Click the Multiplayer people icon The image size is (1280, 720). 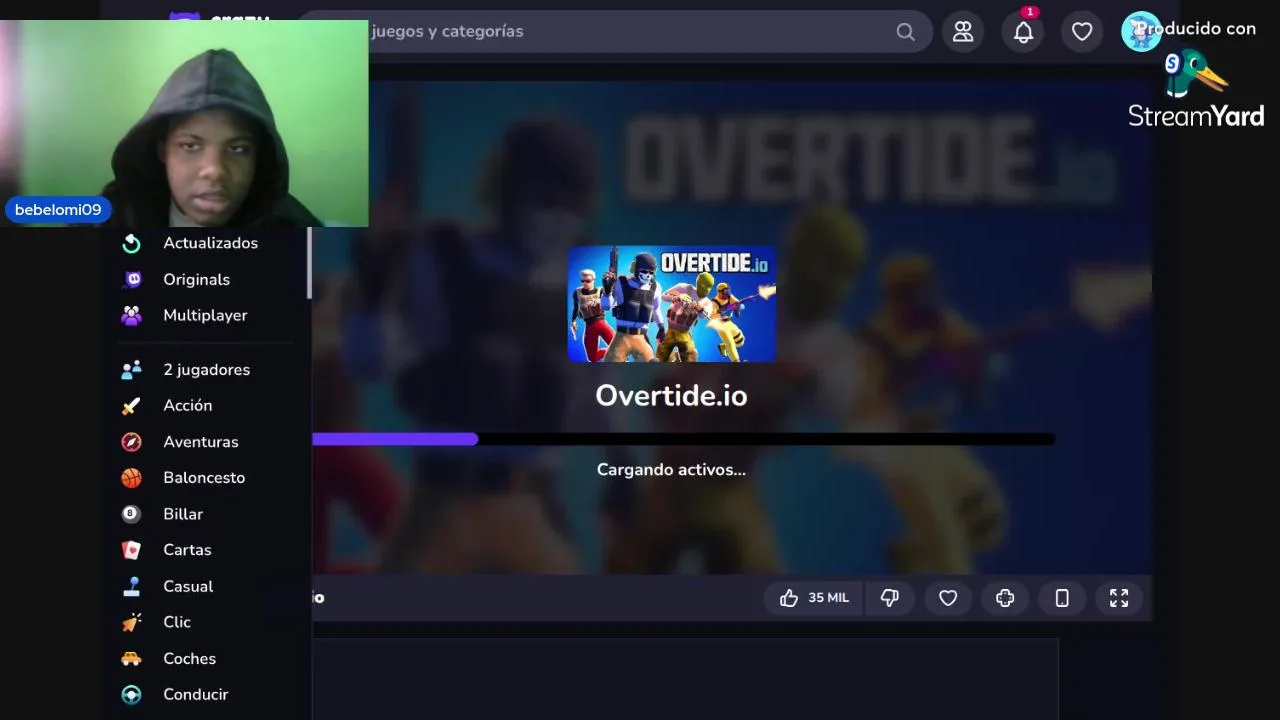pyautogui.click(x=131, y=316)
